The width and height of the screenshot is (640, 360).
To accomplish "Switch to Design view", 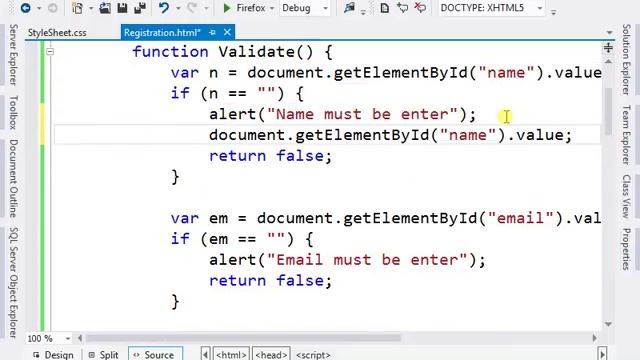I will click(x=53, y=355).
